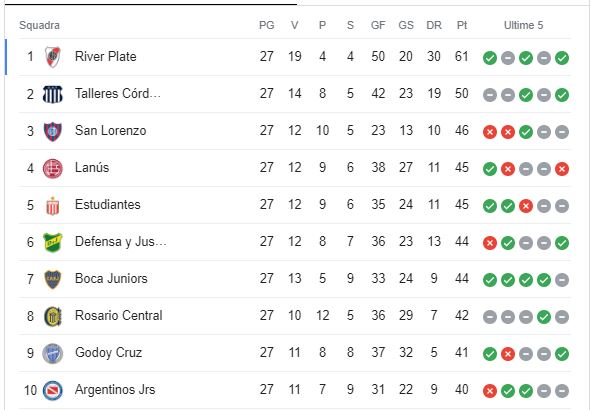The height and width of the screenshot is (410, 591).
Task: Click the Defensa y Justicia crest
Action: 52,242
